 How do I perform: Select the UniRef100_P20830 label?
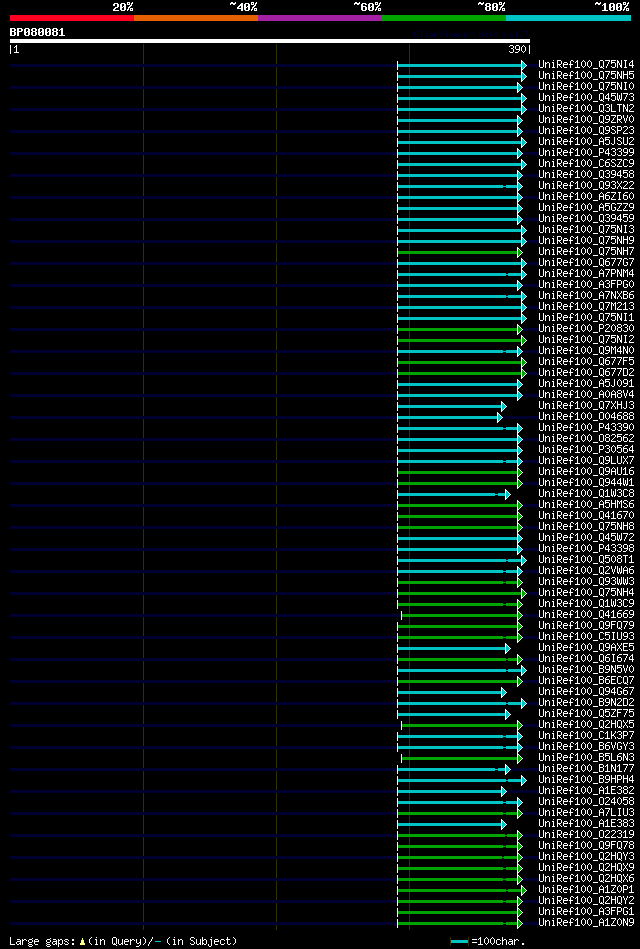click(586, 329)
